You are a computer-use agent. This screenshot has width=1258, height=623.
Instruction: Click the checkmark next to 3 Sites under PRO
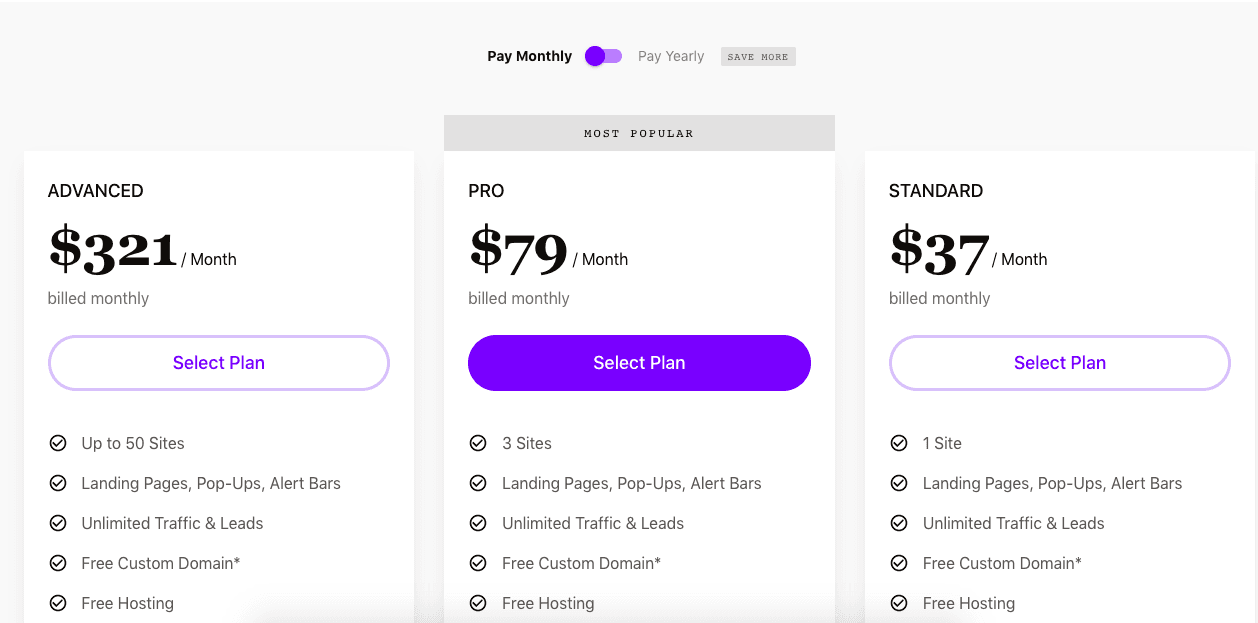coord(478,443)
